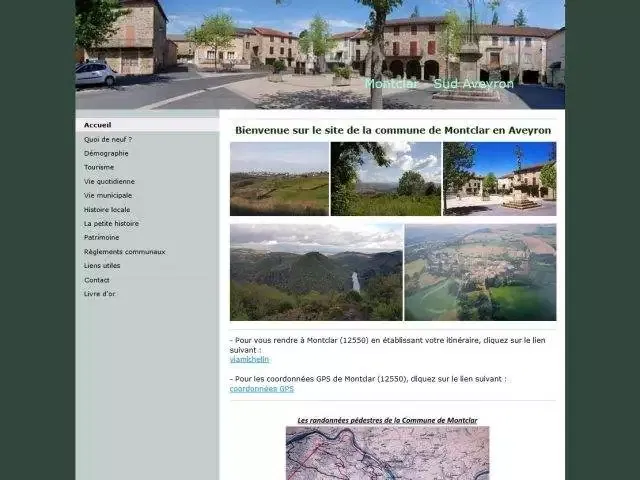Open the Liens utiles page
The width and height of the screenshot is (640, 480).
pyautogui.click(x=102, y=266)
